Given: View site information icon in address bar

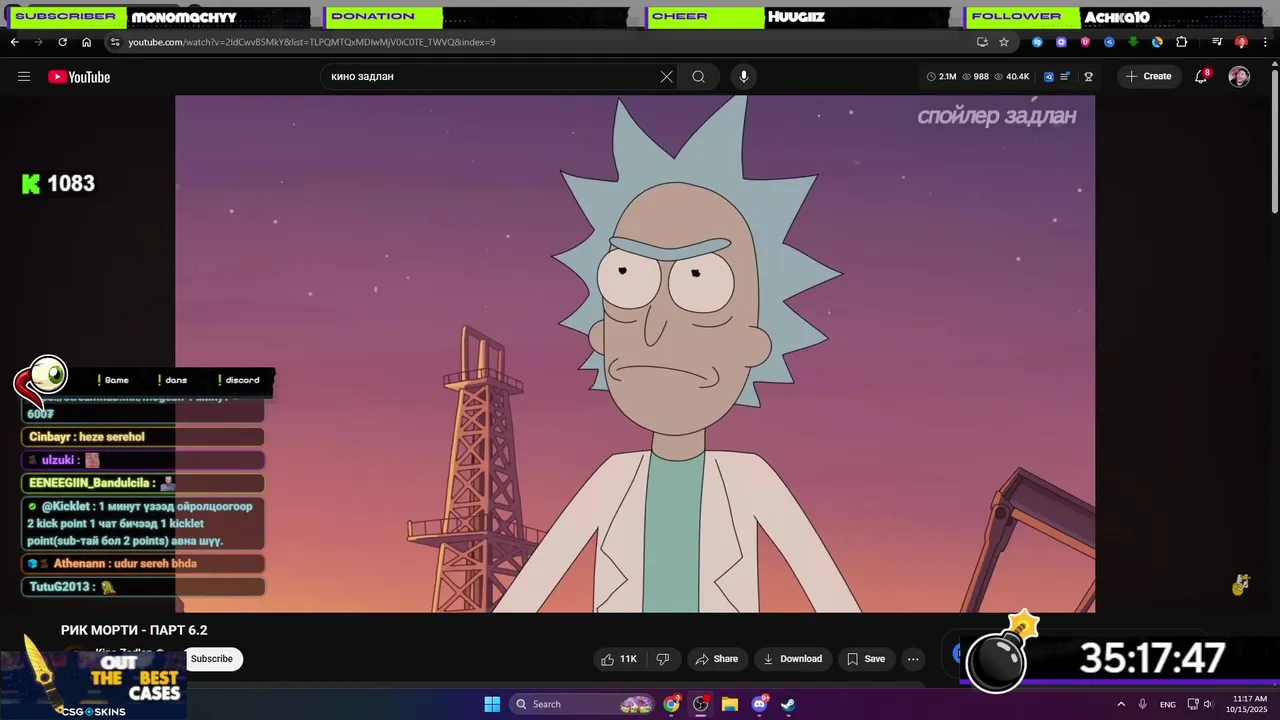Looking at the screenshot, I should pyautogui.click(x=115, y=42).
